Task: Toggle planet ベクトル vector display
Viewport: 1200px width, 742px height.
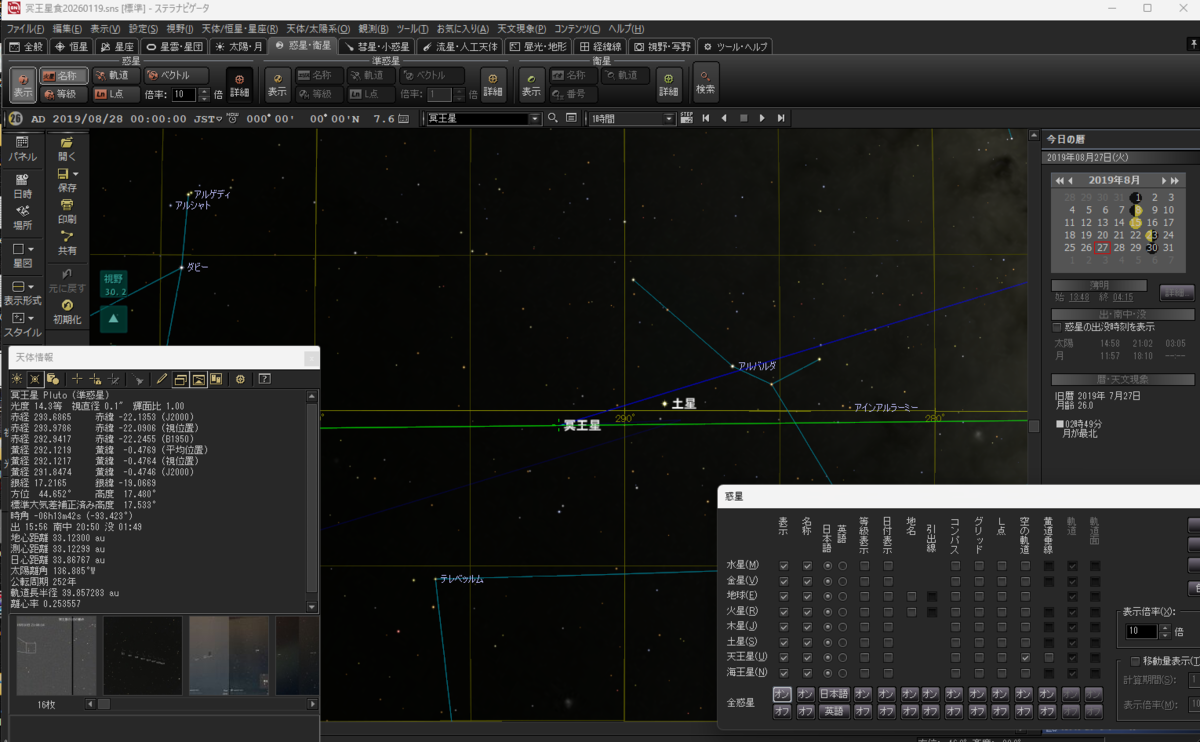Action: pos(175,76)
